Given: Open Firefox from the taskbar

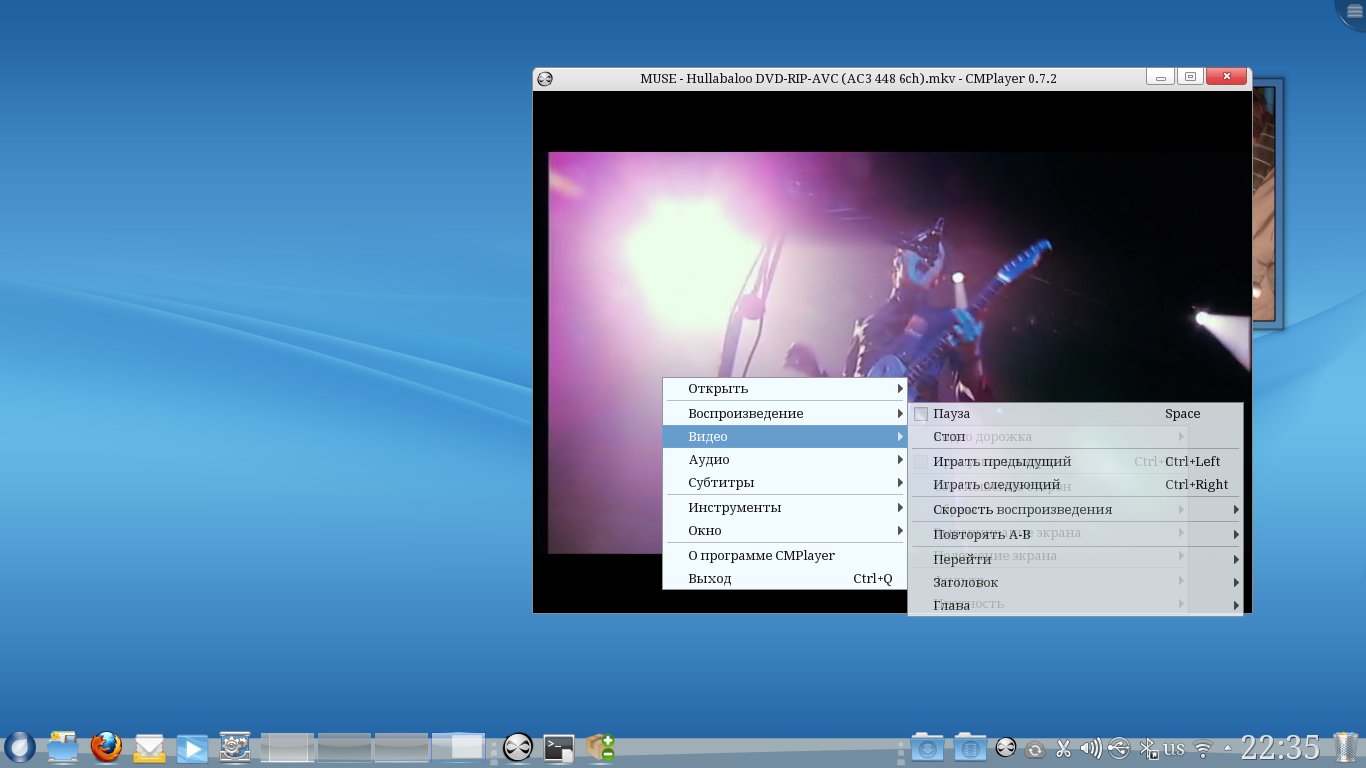Looking at the screenshot, I should [x=106, y=747].
